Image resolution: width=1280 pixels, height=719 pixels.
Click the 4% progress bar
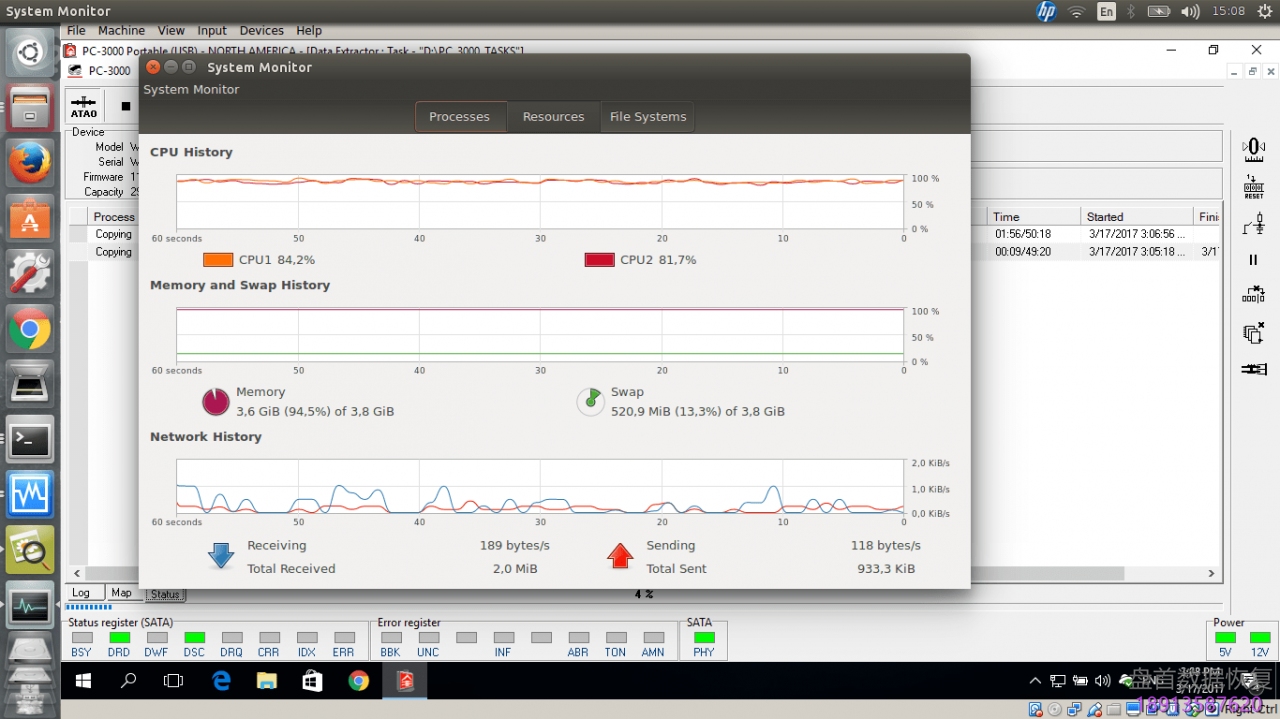647,593
